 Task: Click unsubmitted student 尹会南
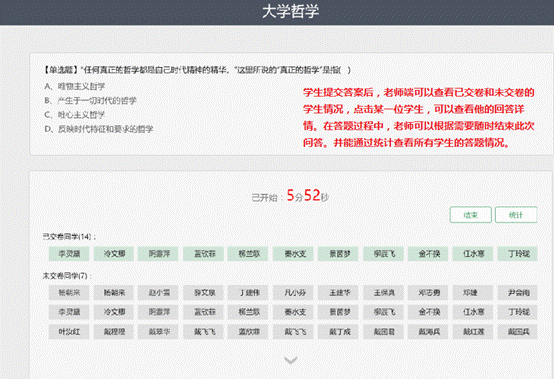(518, 292)
